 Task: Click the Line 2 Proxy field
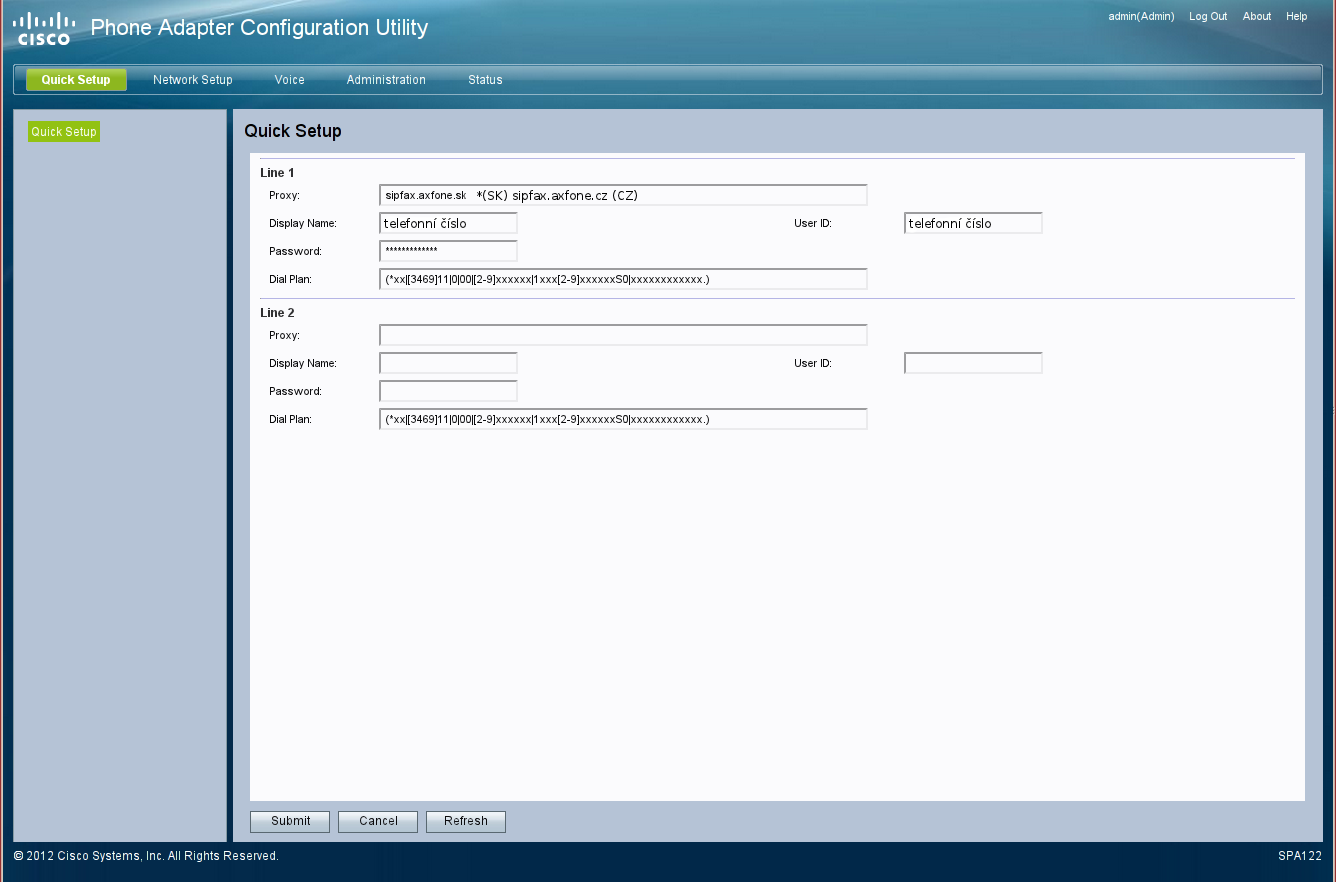[x=623, y=335]
